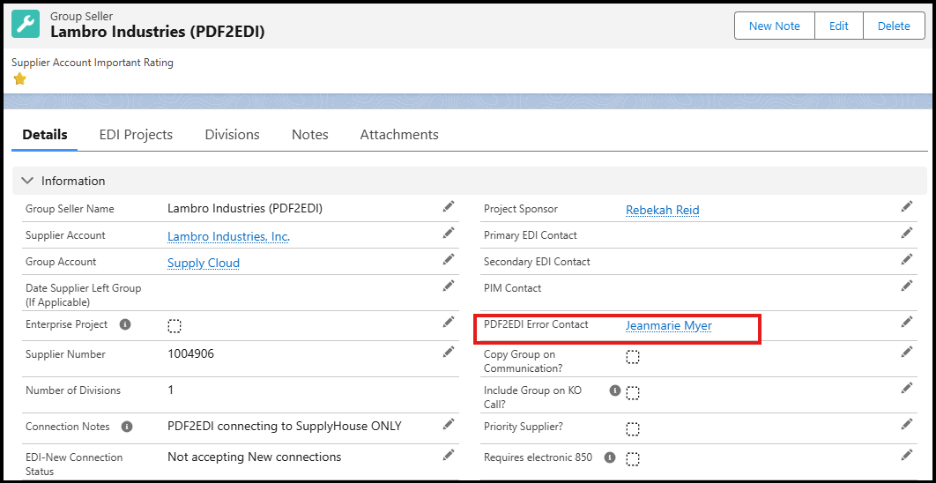The height and width of the screenshot is (483, 936).
Task: Open Rebekah Reid project sponsor link
Action: [x=663, y=210]
